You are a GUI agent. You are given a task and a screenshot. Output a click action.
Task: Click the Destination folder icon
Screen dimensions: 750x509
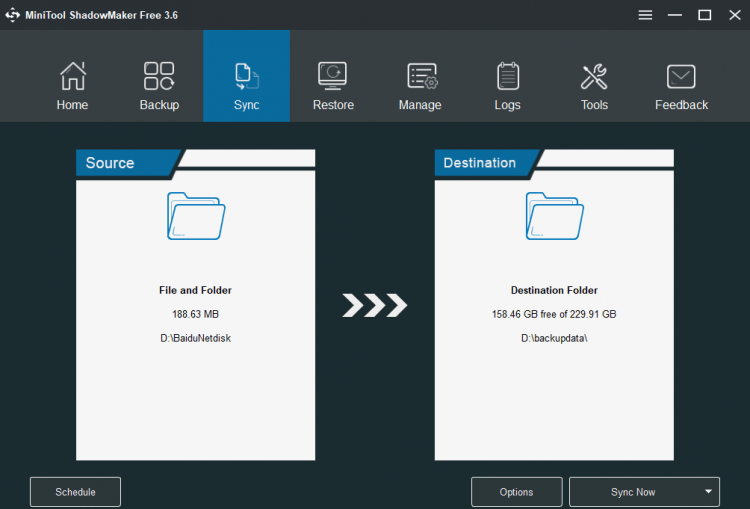554,216
